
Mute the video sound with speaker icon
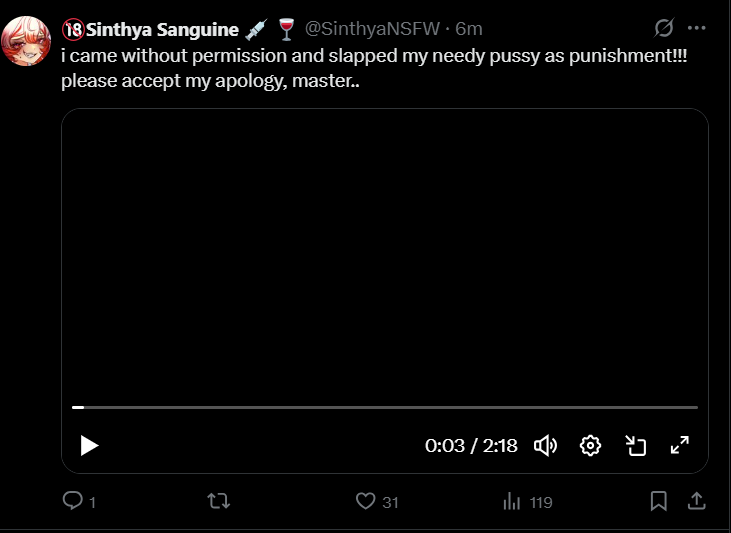click(x=545, y=446)
